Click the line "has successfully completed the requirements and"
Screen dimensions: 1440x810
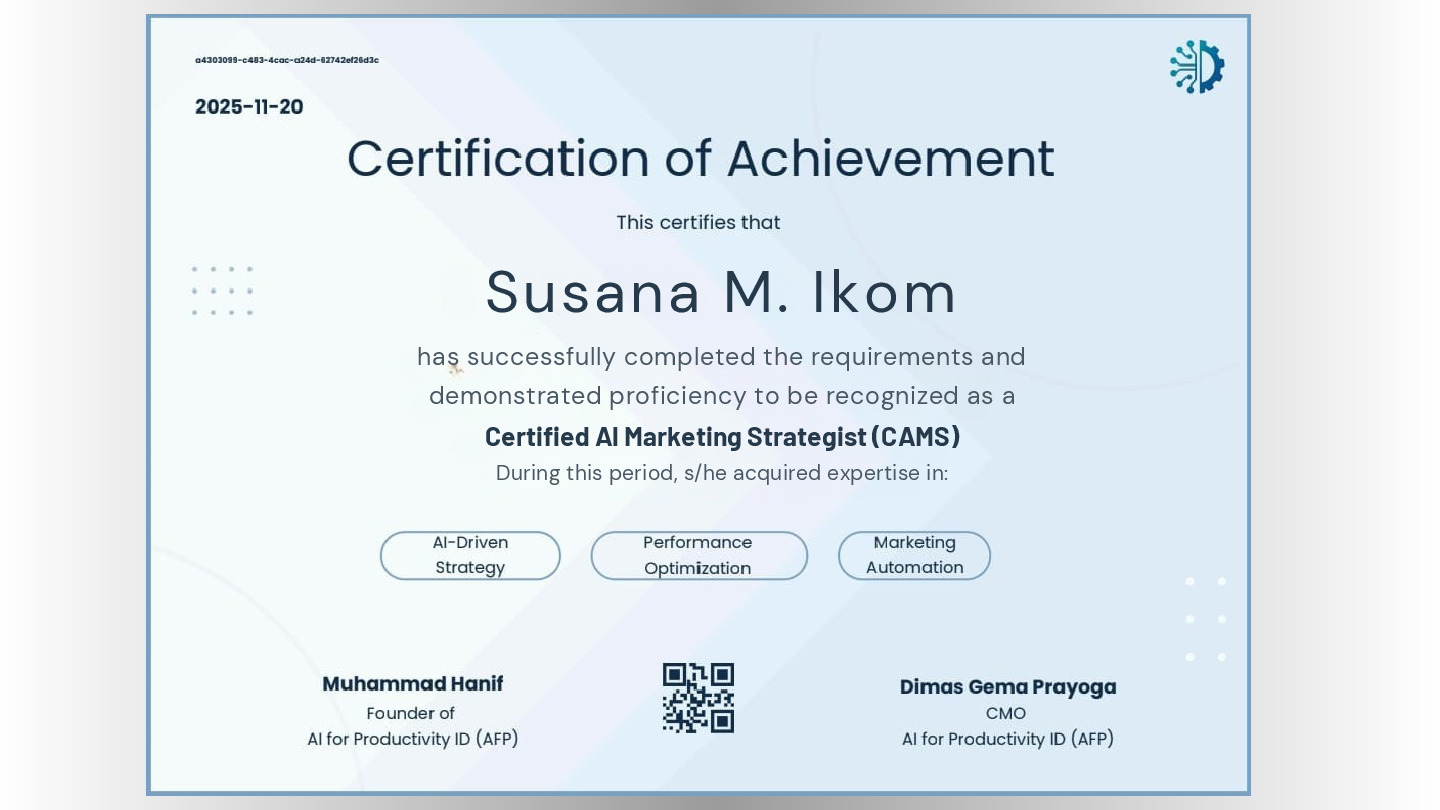pyautogui.click(x=721, y=357)
